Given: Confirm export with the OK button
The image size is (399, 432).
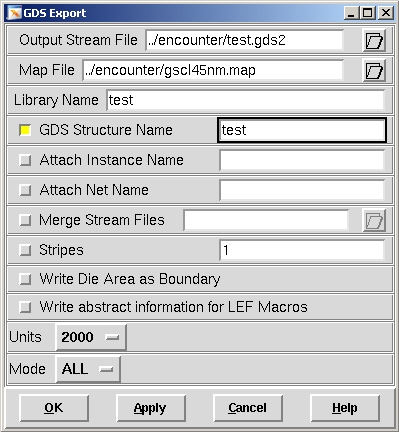Looking at the screenshot, I should [x=54, y=408].
